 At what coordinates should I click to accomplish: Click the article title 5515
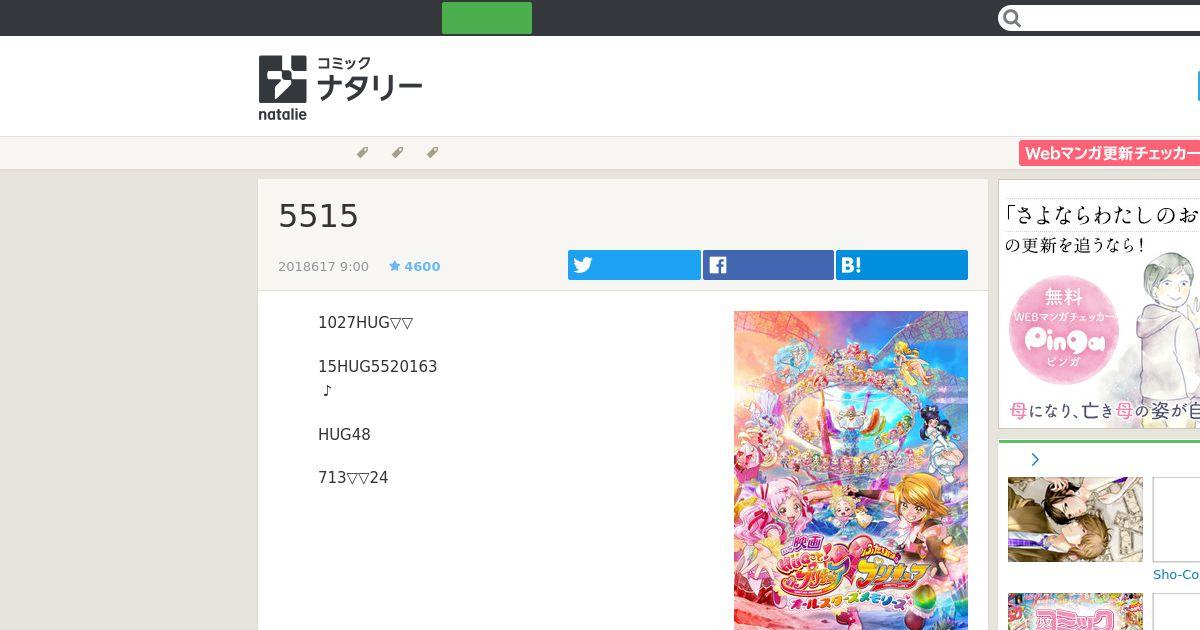click(x=318, y=215)
